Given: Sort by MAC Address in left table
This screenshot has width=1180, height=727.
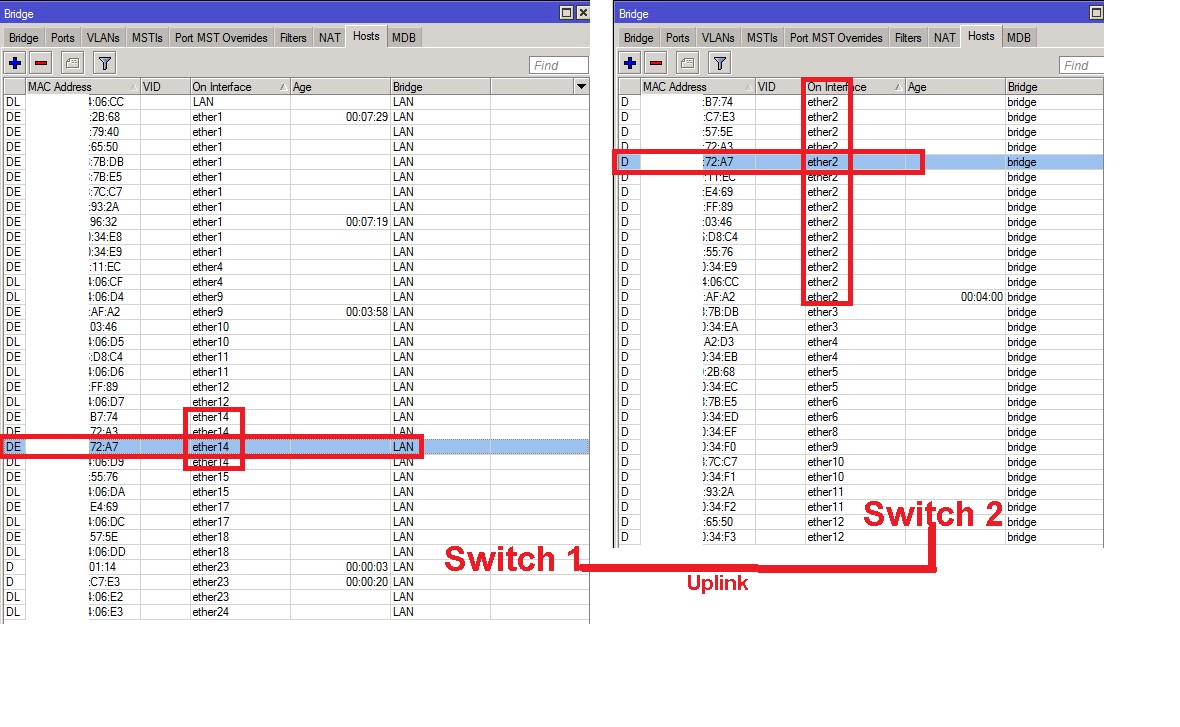Looking at the screenshot, I should (x=83, y=87).
